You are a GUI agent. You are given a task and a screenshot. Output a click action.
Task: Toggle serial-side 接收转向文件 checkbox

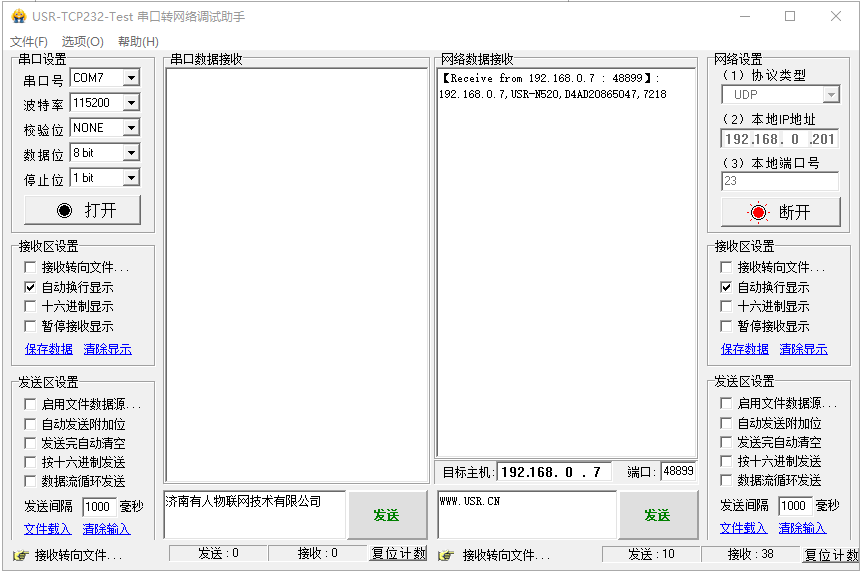pos(30,268)
